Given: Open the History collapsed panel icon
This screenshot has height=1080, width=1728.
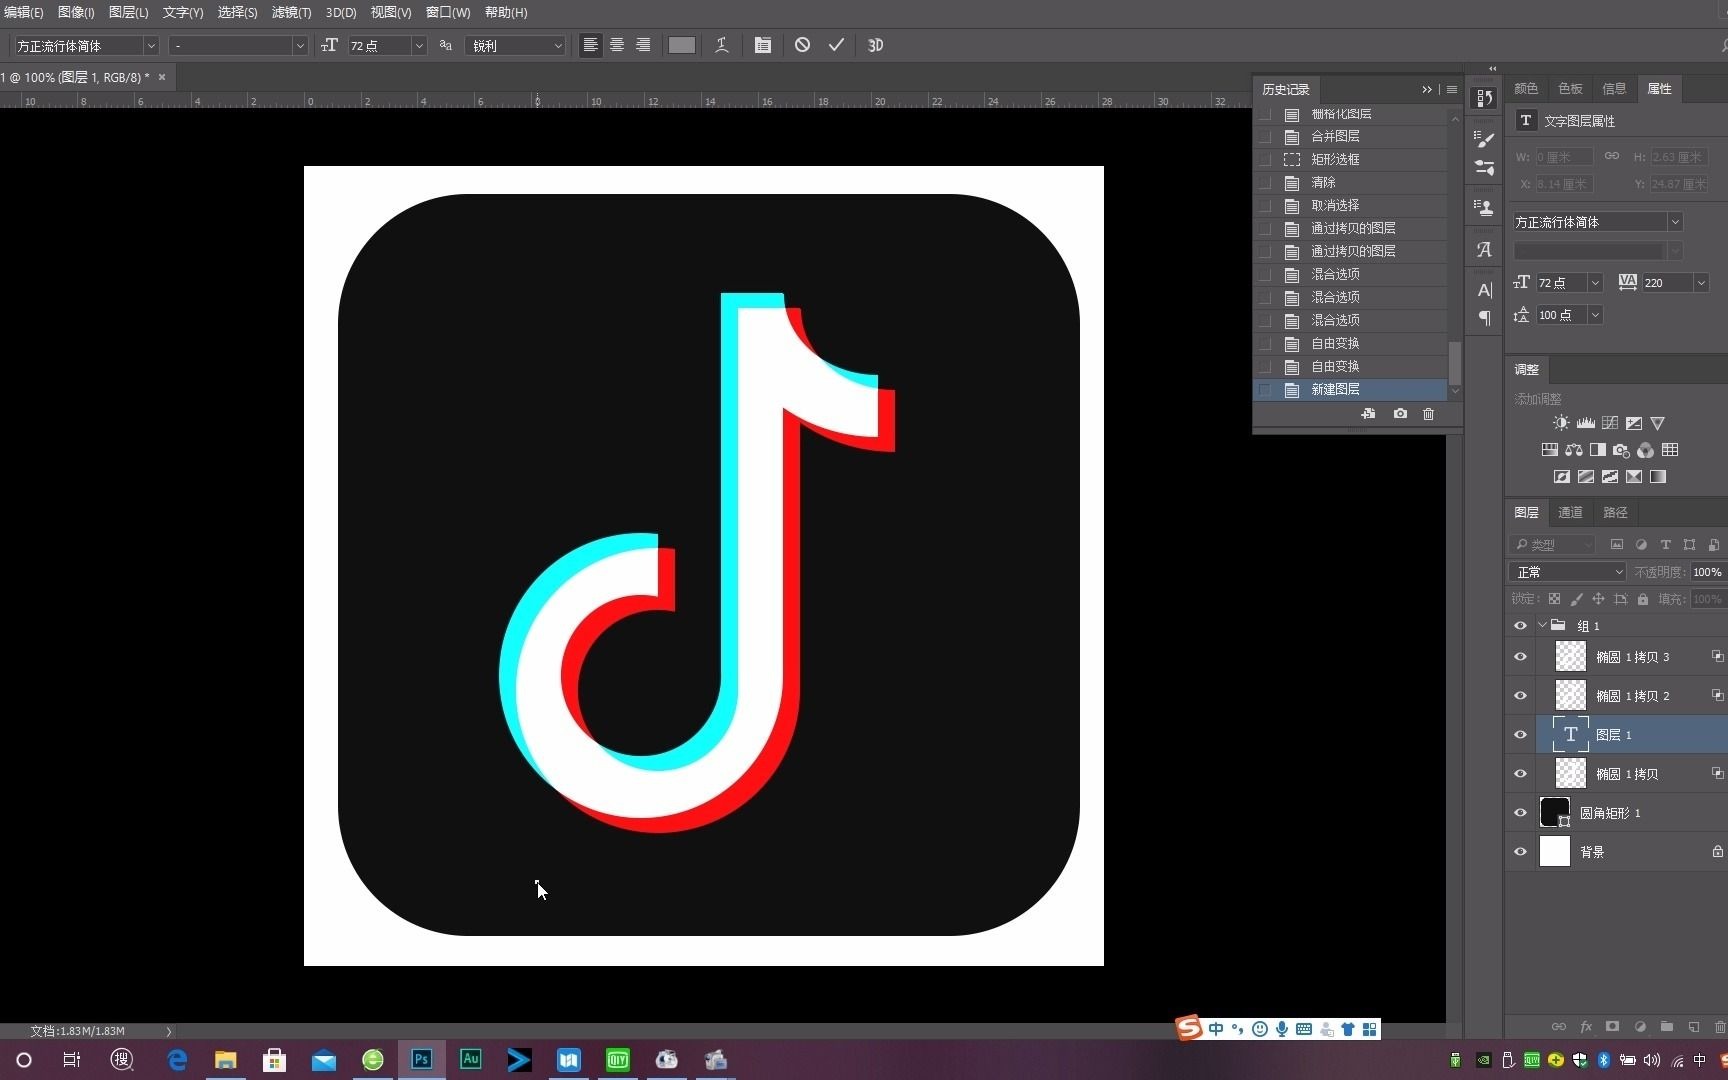Looking at the screenshot, I should [1484, 98].
